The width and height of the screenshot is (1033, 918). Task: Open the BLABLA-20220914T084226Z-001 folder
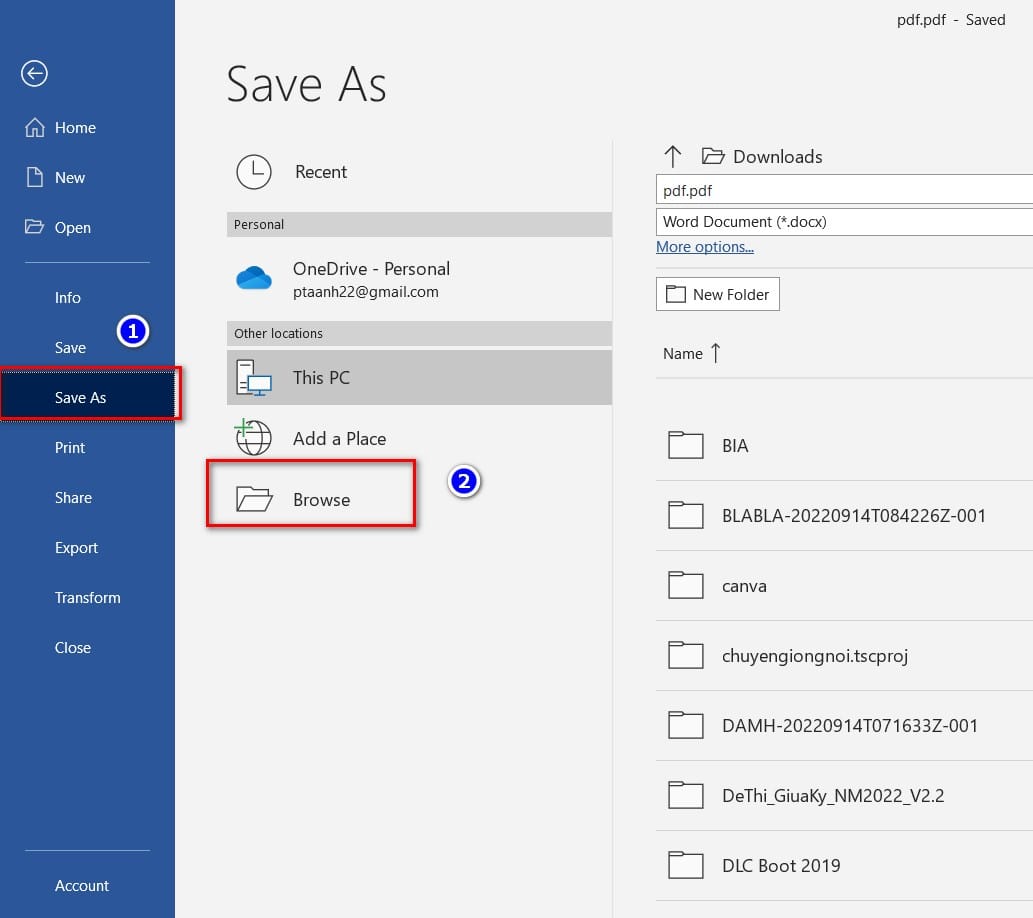(844, 515)
